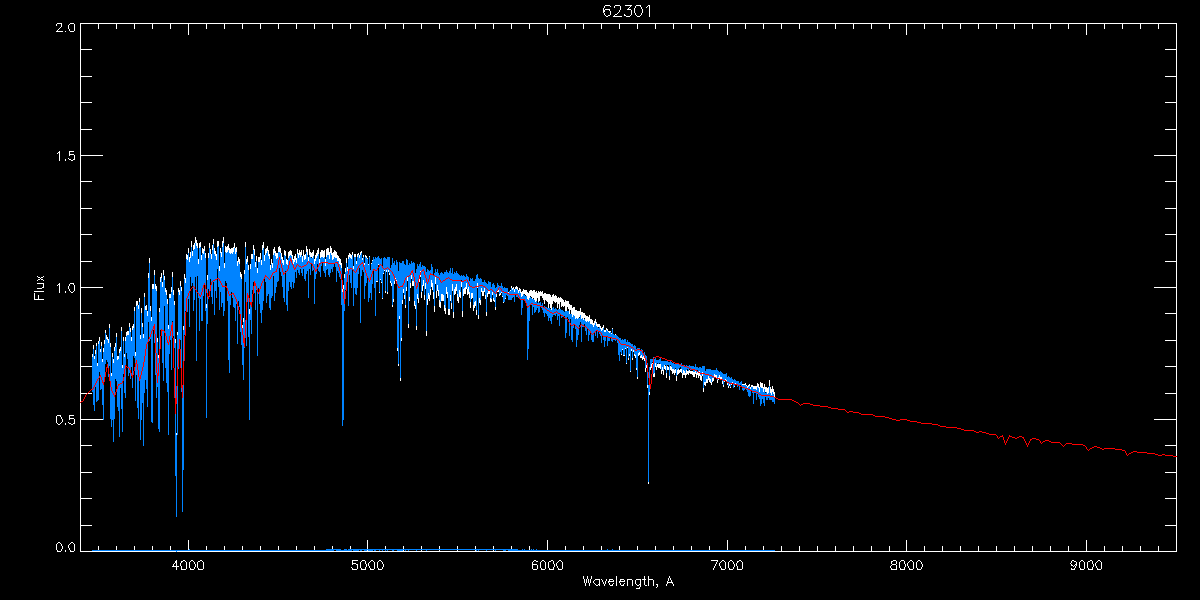Click the 1.0 y-axis tick label
This screenshot has width=1200, height=600.
coord(65,288)
